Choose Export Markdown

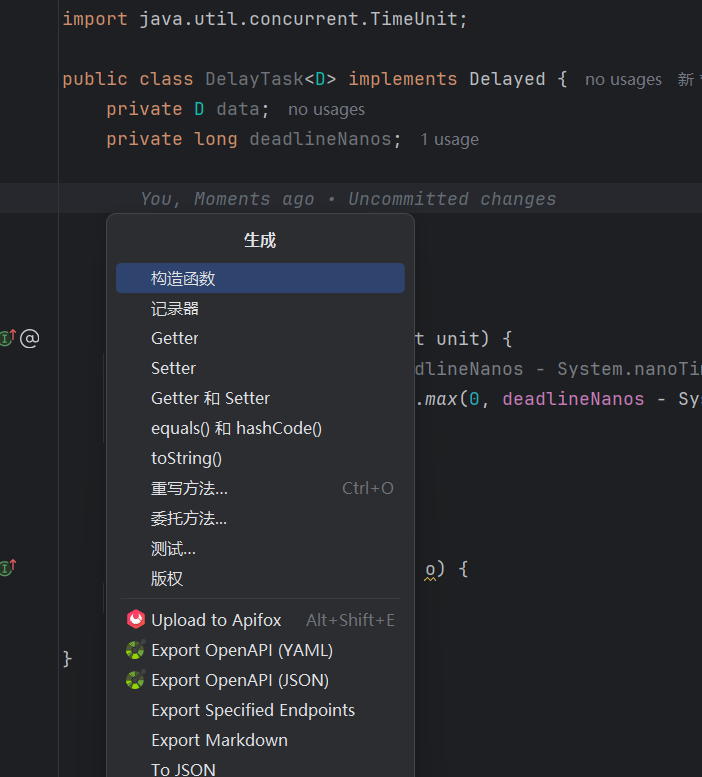click(260, 740)
